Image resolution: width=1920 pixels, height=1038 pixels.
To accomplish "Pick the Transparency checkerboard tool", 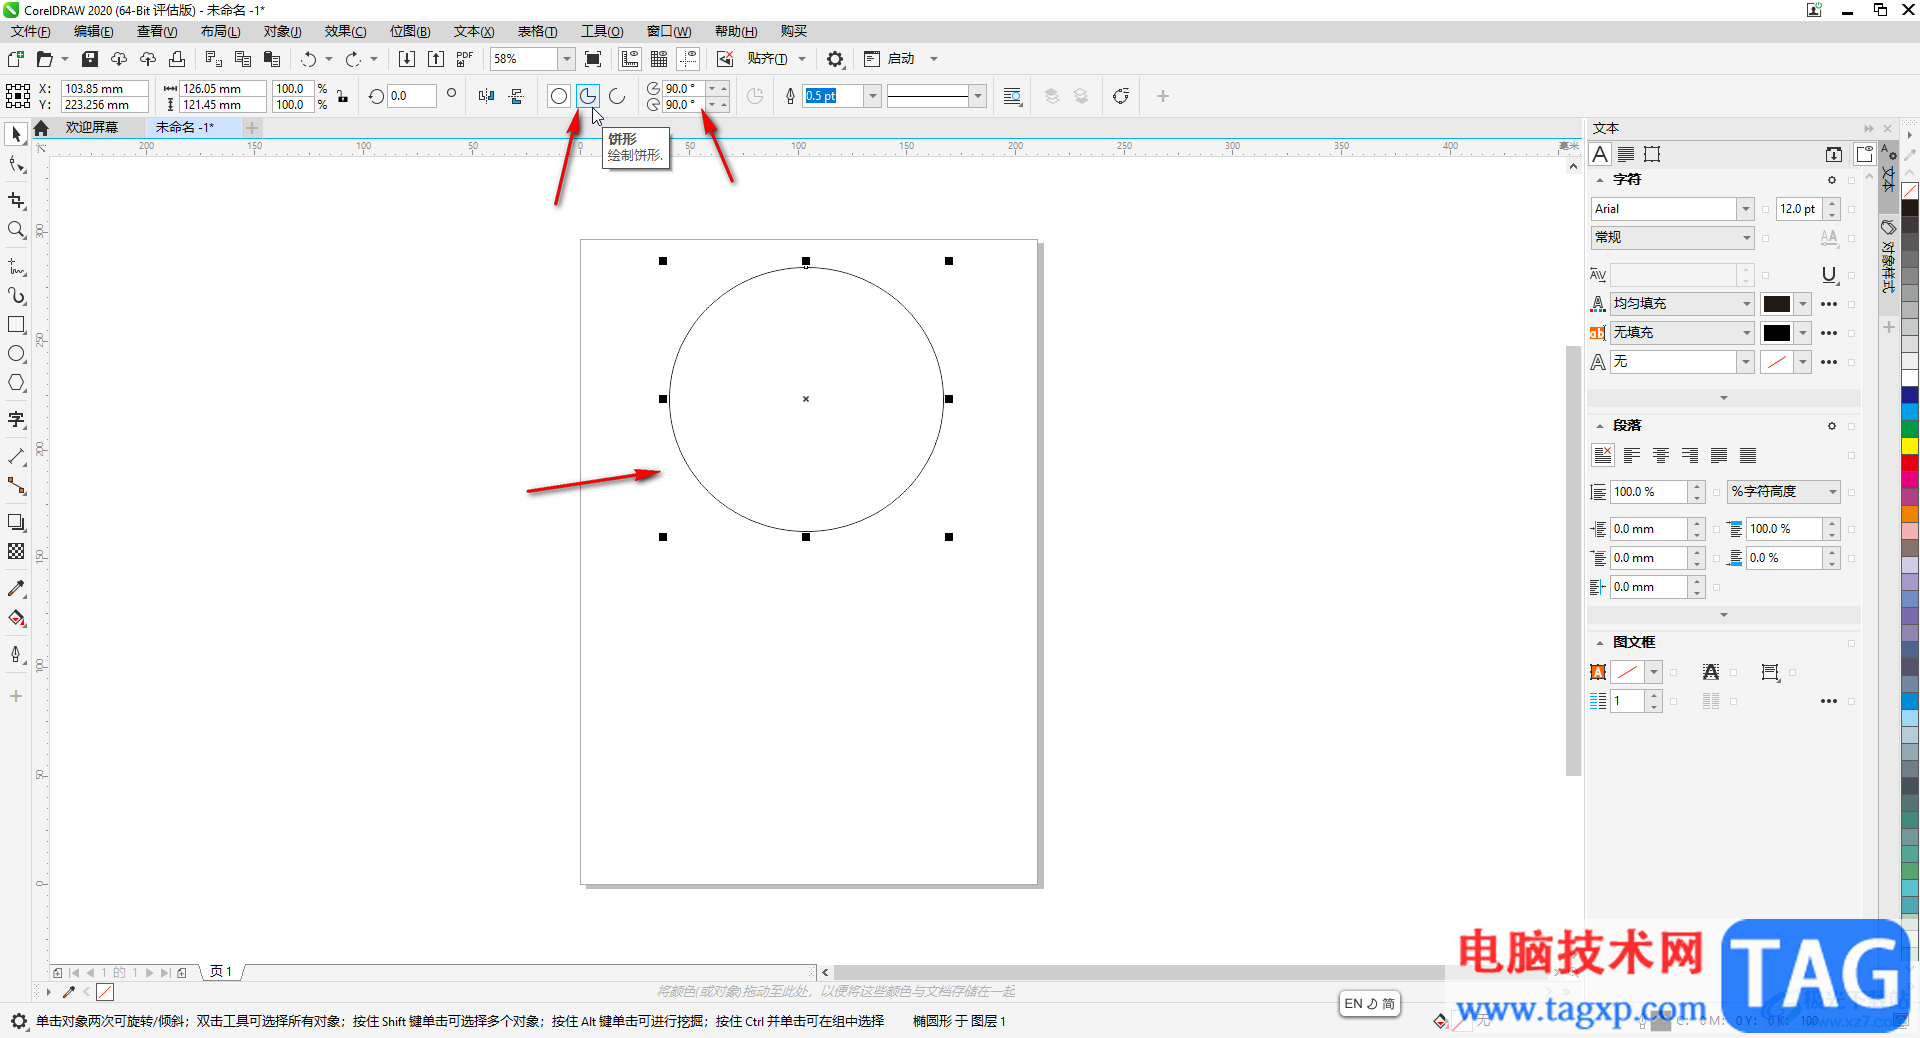I will coord(16,551).
